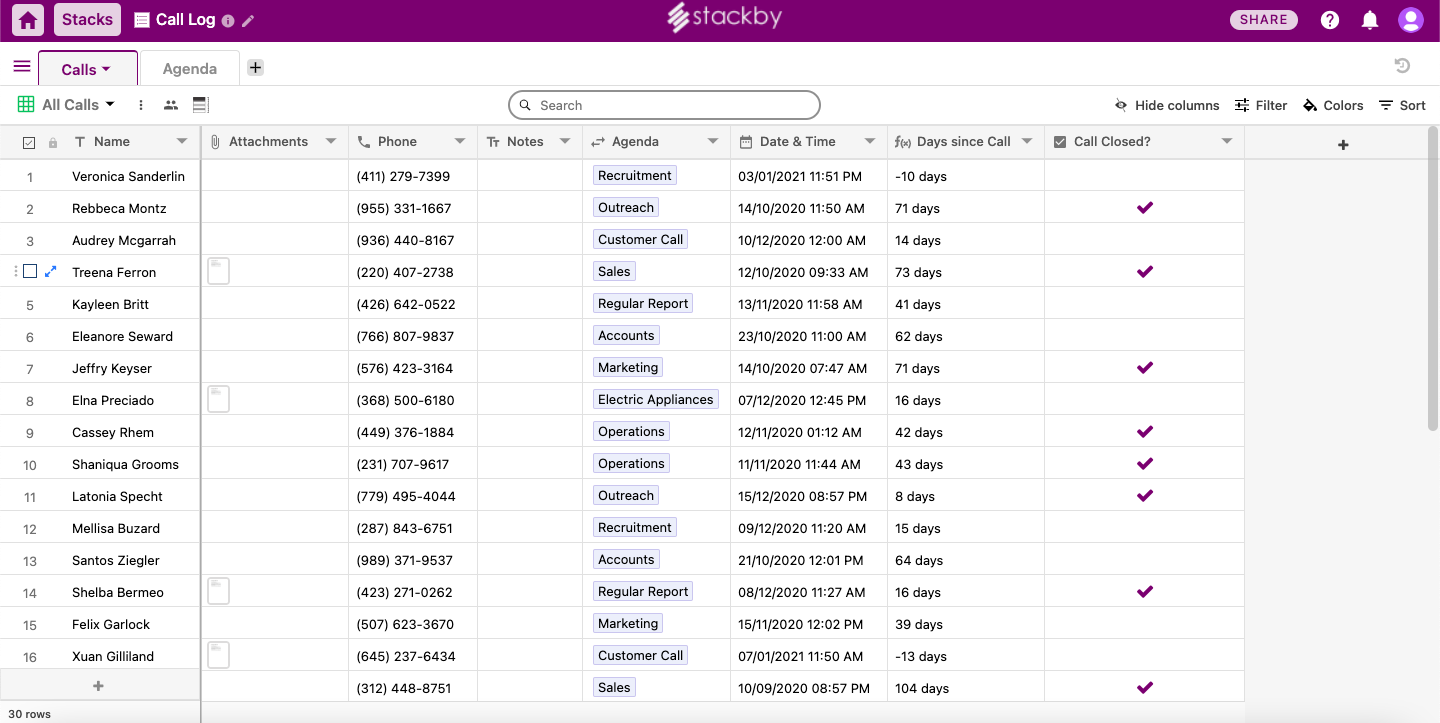
Task: Open Shelba Bermeo's attachment thumbnail
Action: [x=218, y=591]
